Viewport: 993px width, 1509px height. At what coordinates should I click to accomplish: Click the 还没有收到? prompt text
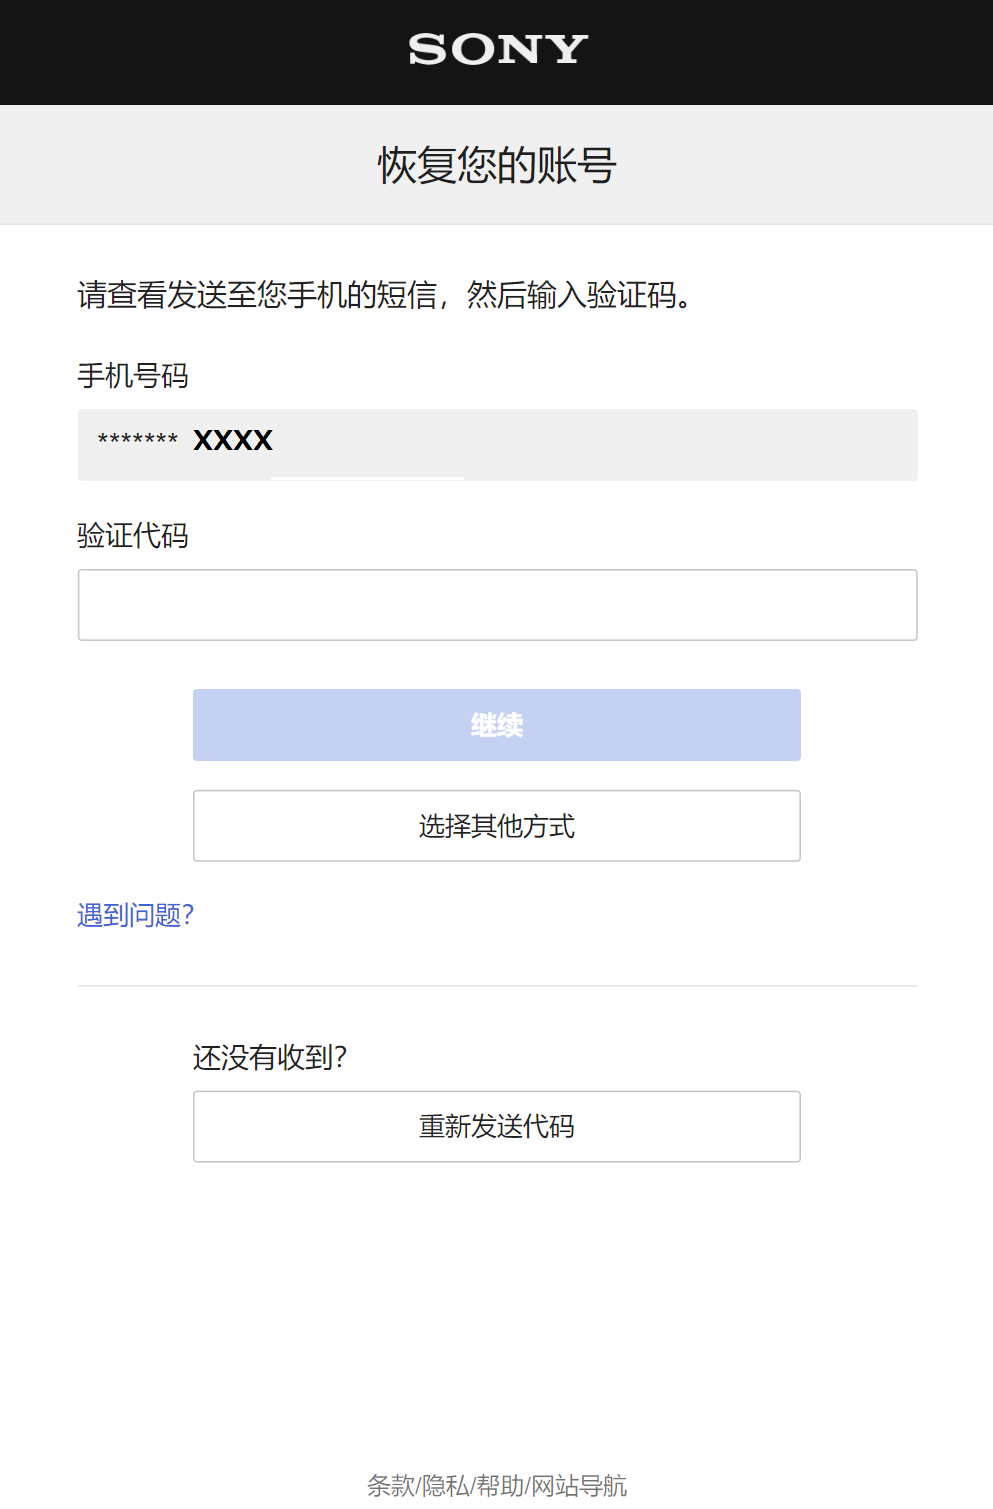(x=271, y=1056)
